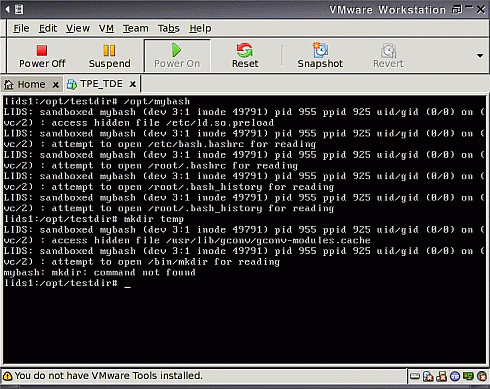Click the green network adapter status icon
490x389 pixels.
468,376
